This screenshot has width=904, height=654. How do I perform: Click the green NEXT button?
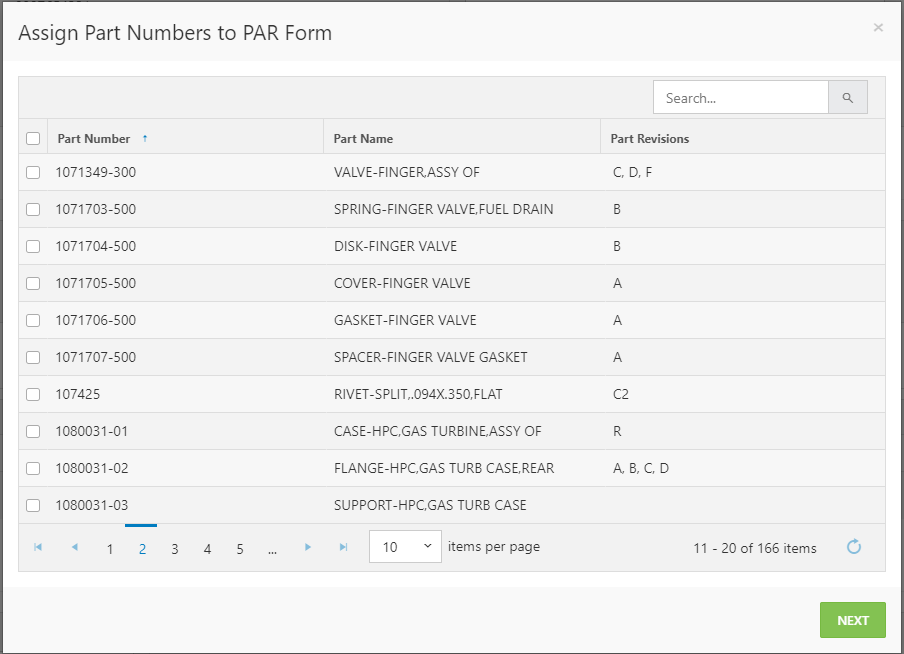click(853, 620)
